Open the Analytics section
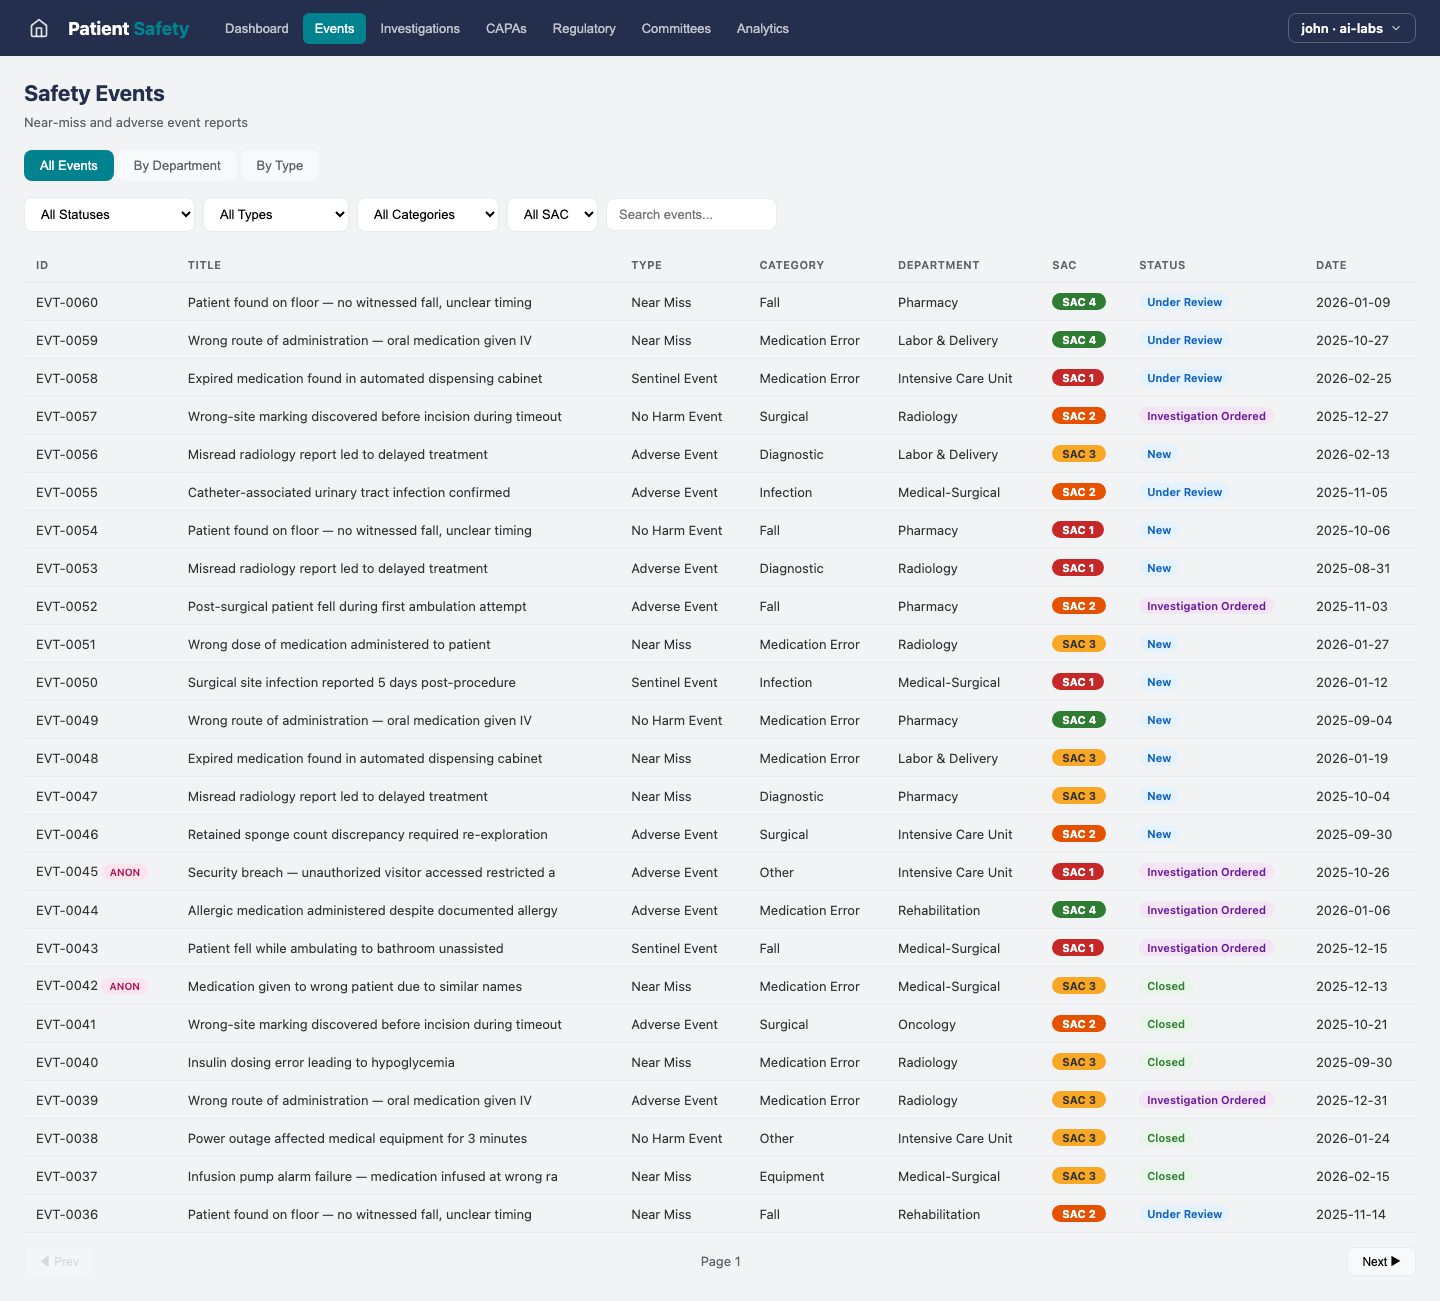Image resolution: width=1440 pixels, height=1301 pixels. point(762,28)
